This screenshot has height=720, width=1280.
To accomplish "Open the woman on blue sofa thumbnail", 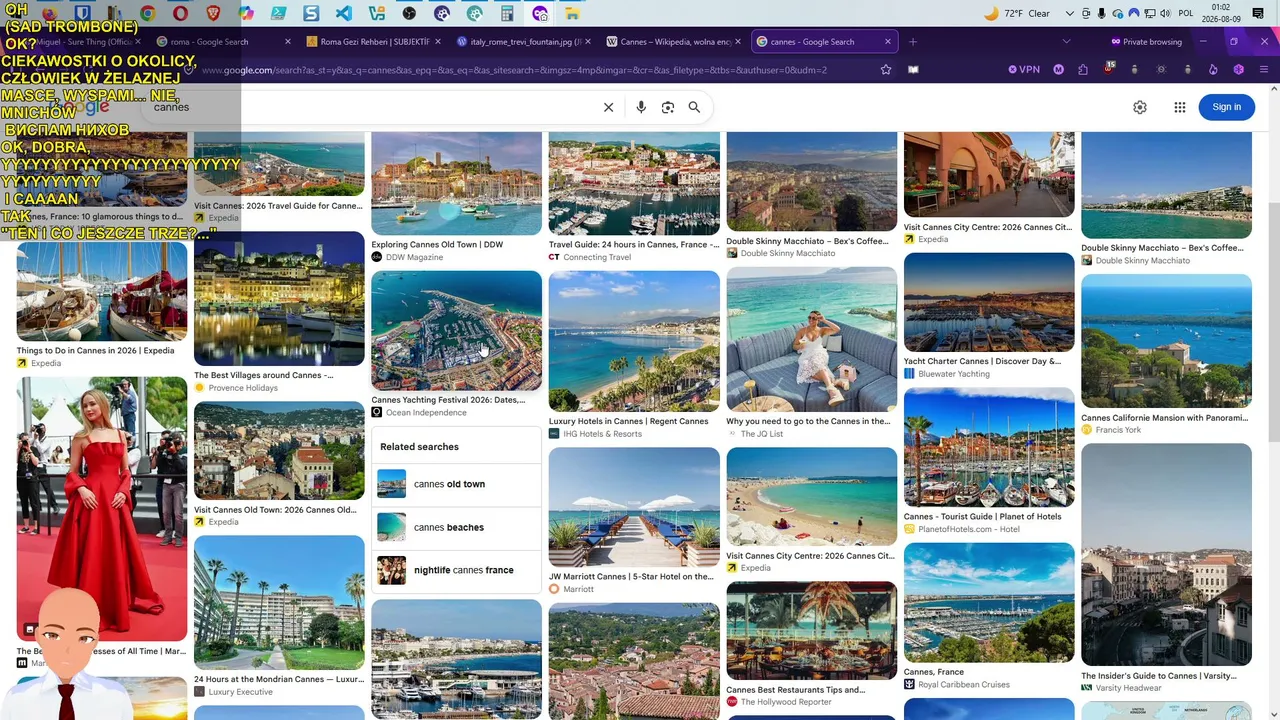I will pos(811,339).
